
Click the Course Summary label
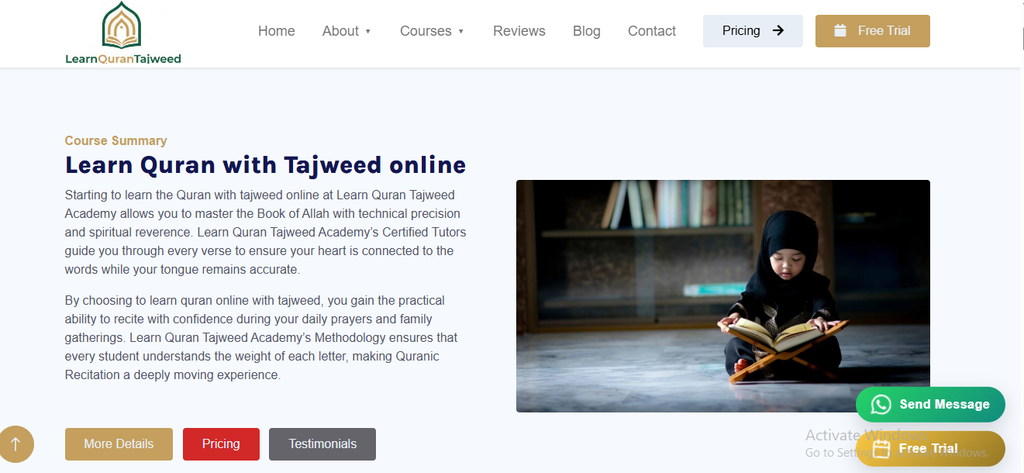point(116,140)
